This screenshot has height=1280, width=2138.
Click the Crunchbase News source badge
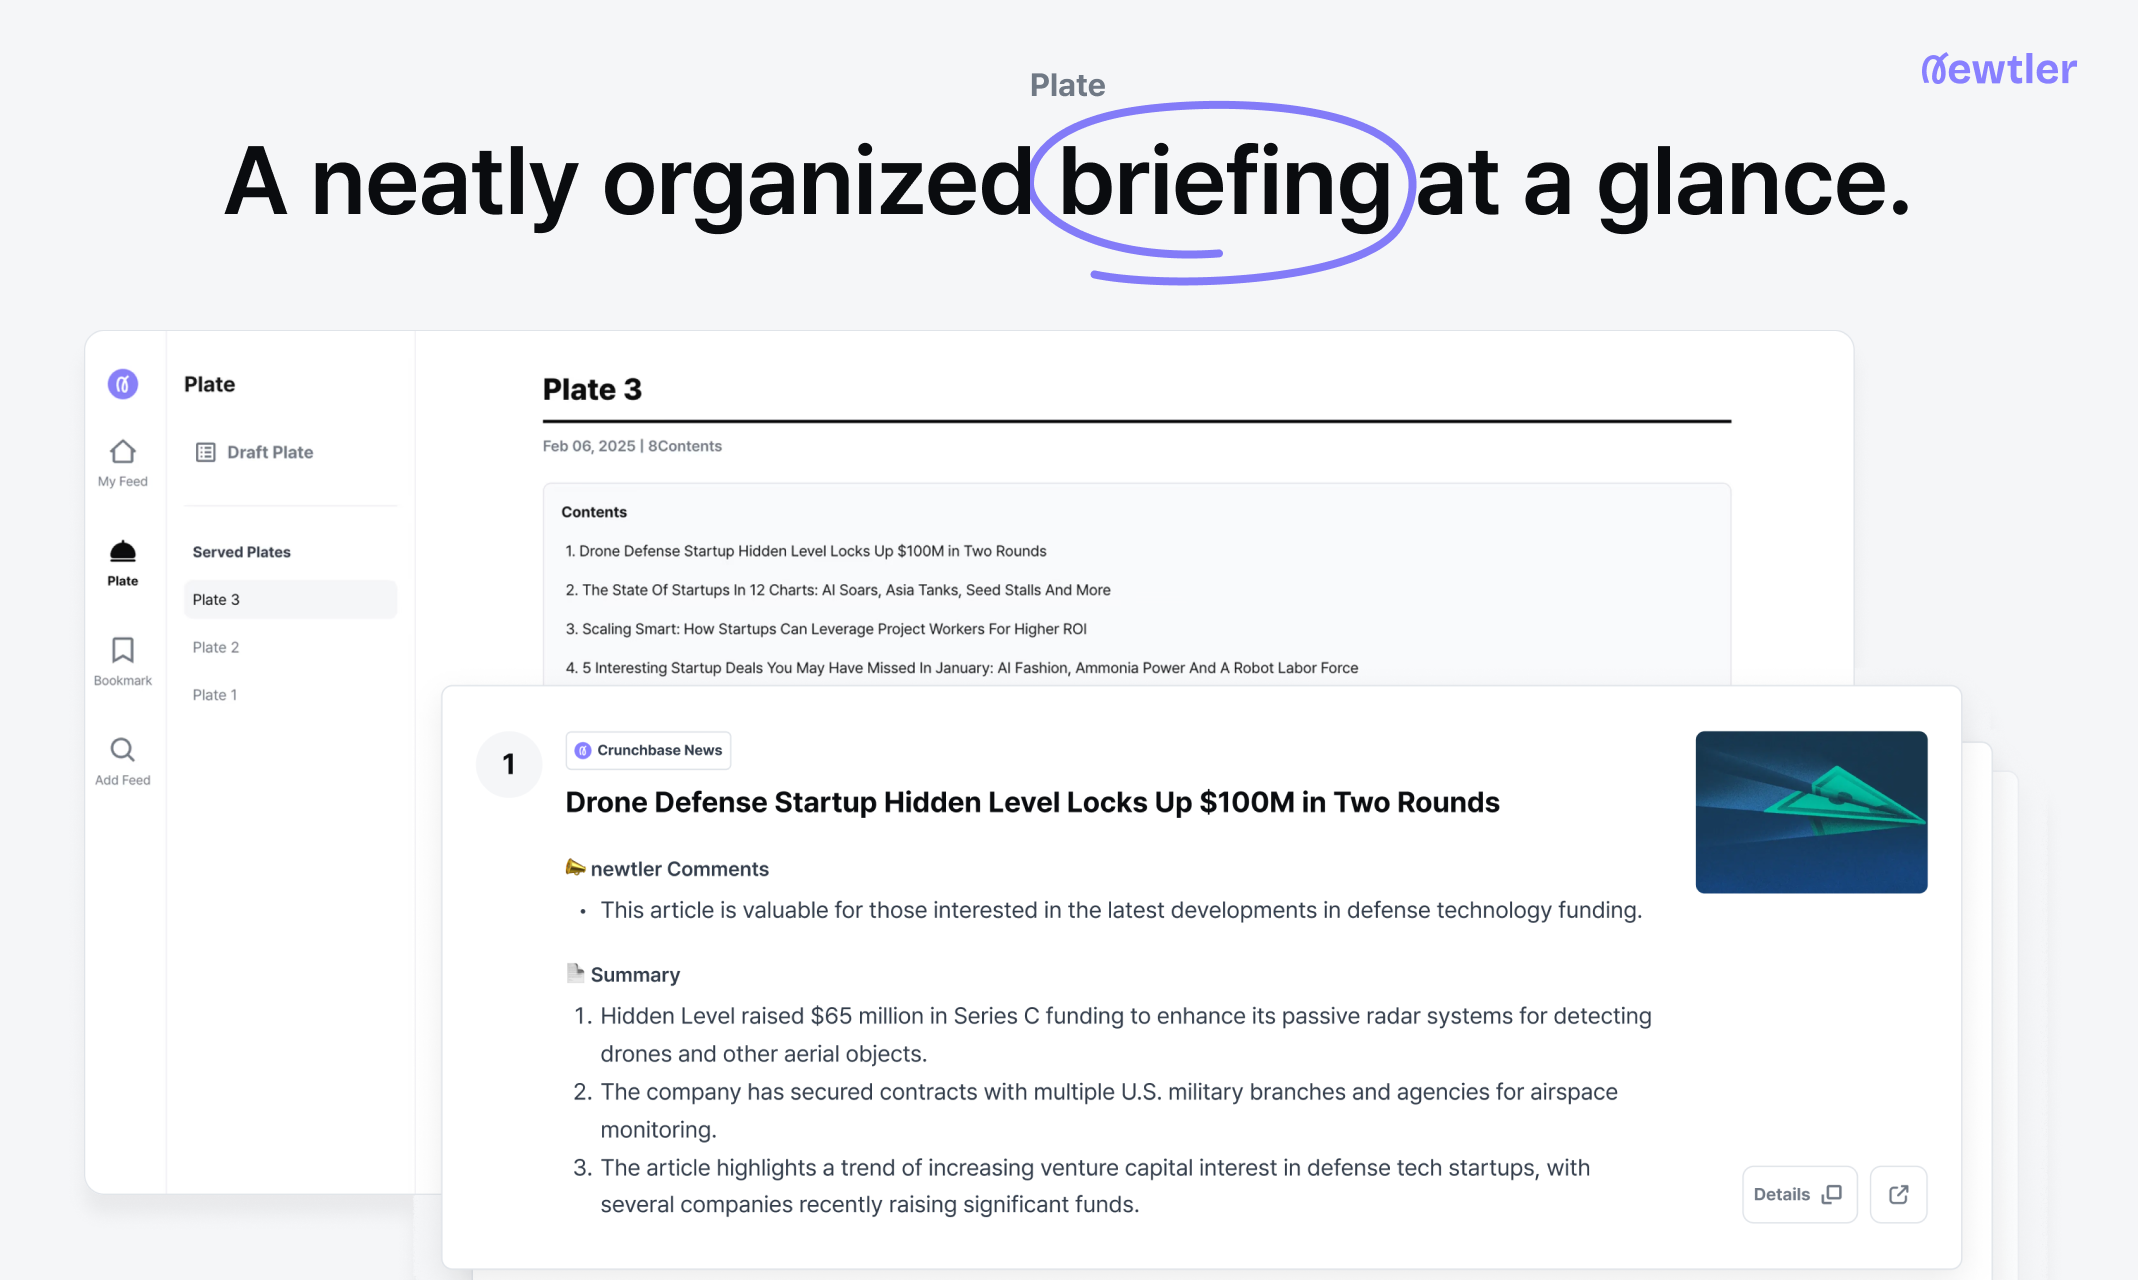pyautogui.click(x=648, y=750)
